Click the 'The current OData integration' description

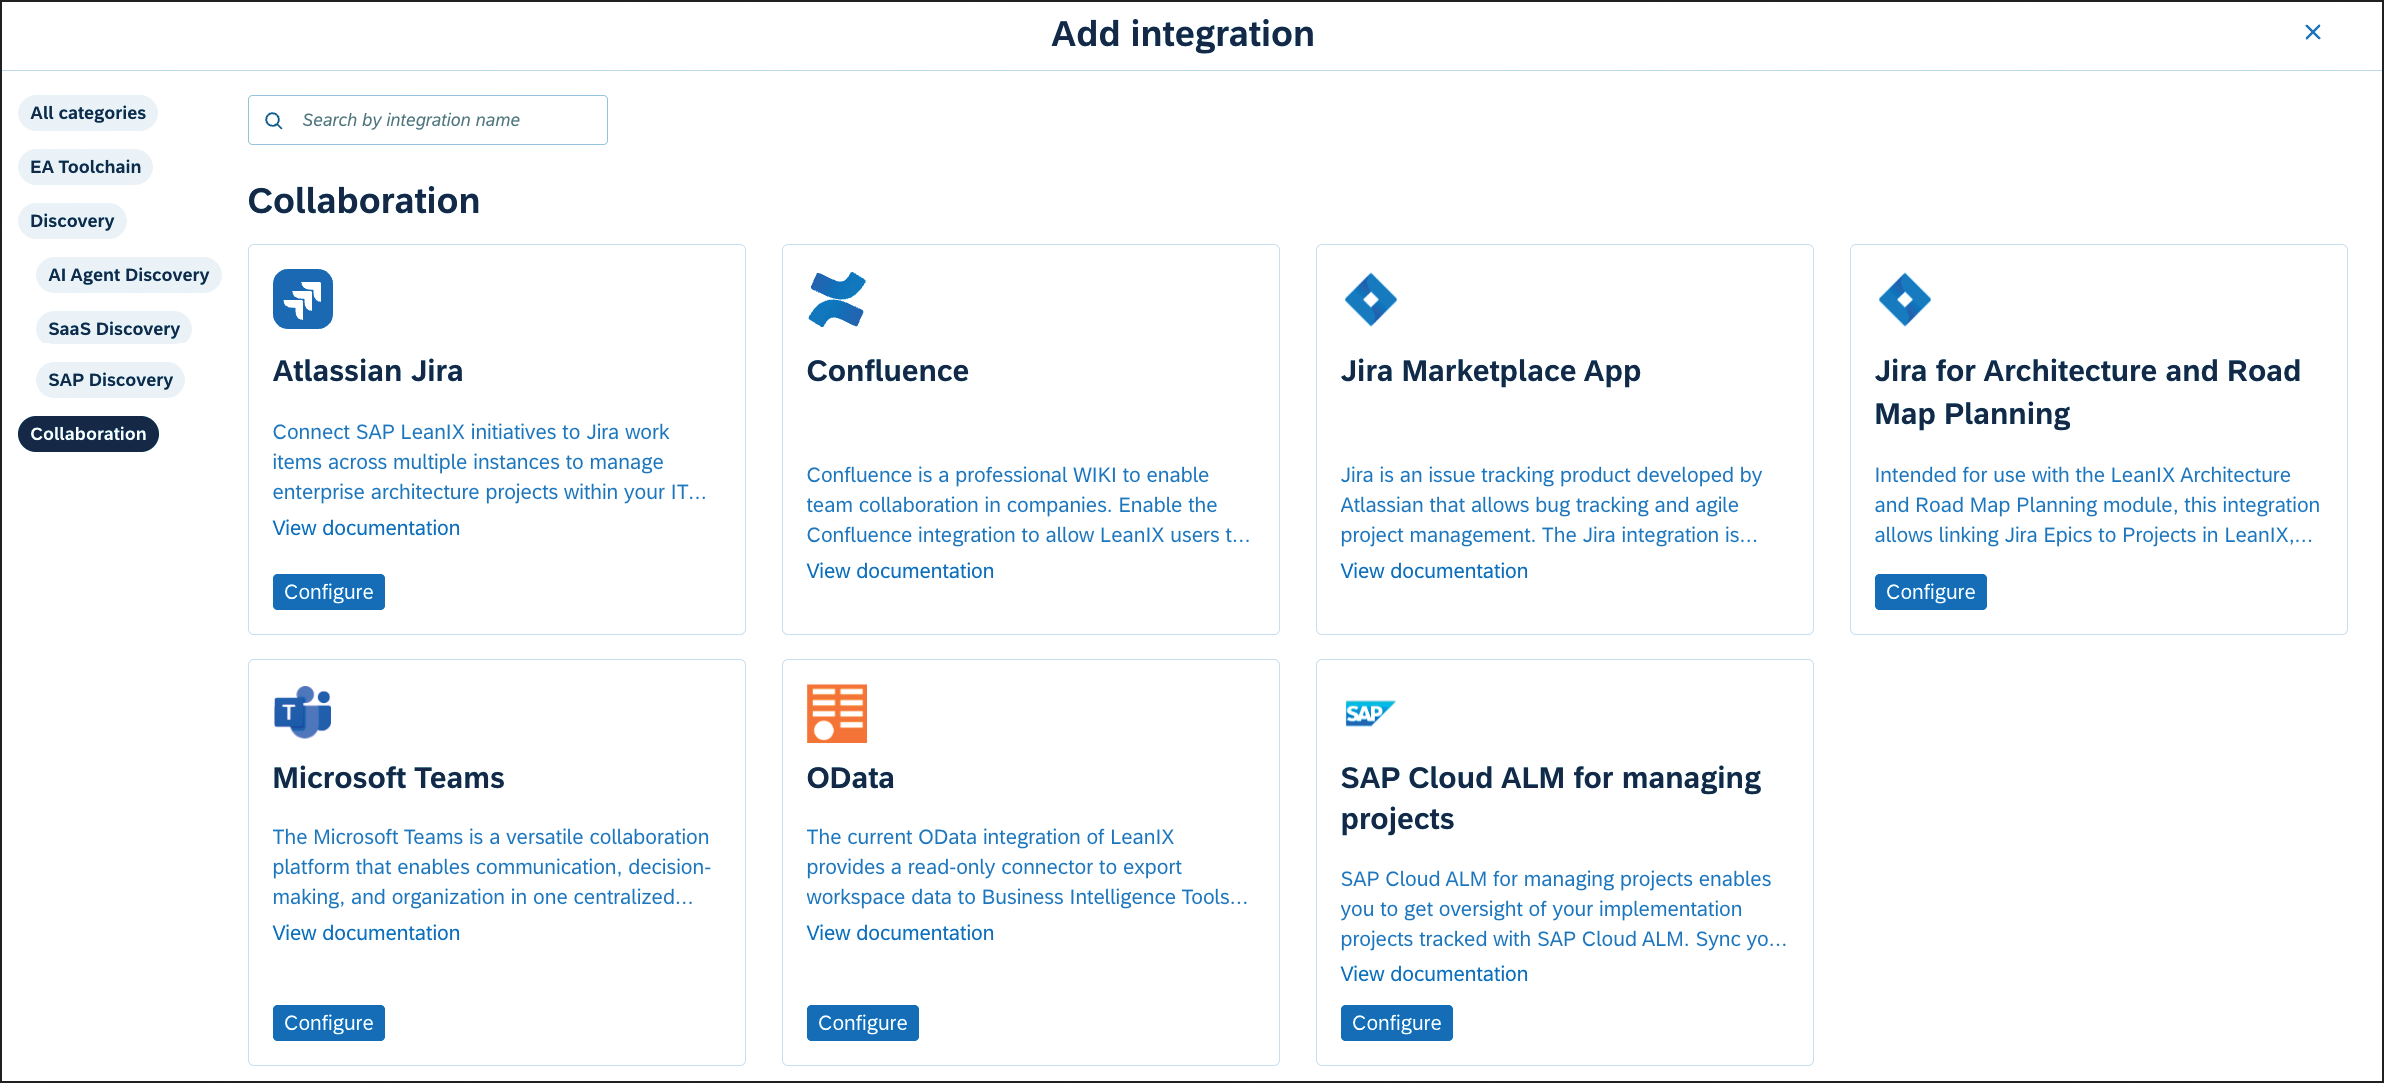coord(1027,867)
